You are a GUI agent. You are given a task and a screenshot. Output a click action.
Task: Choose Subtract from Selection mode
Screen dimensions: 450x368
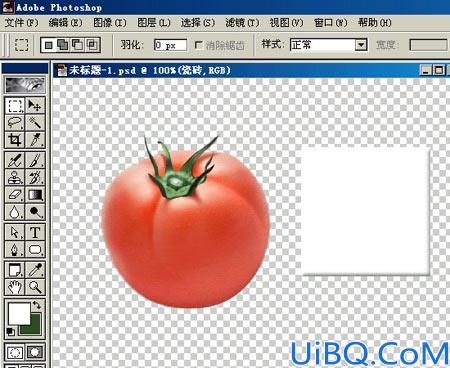pos(77,45)
